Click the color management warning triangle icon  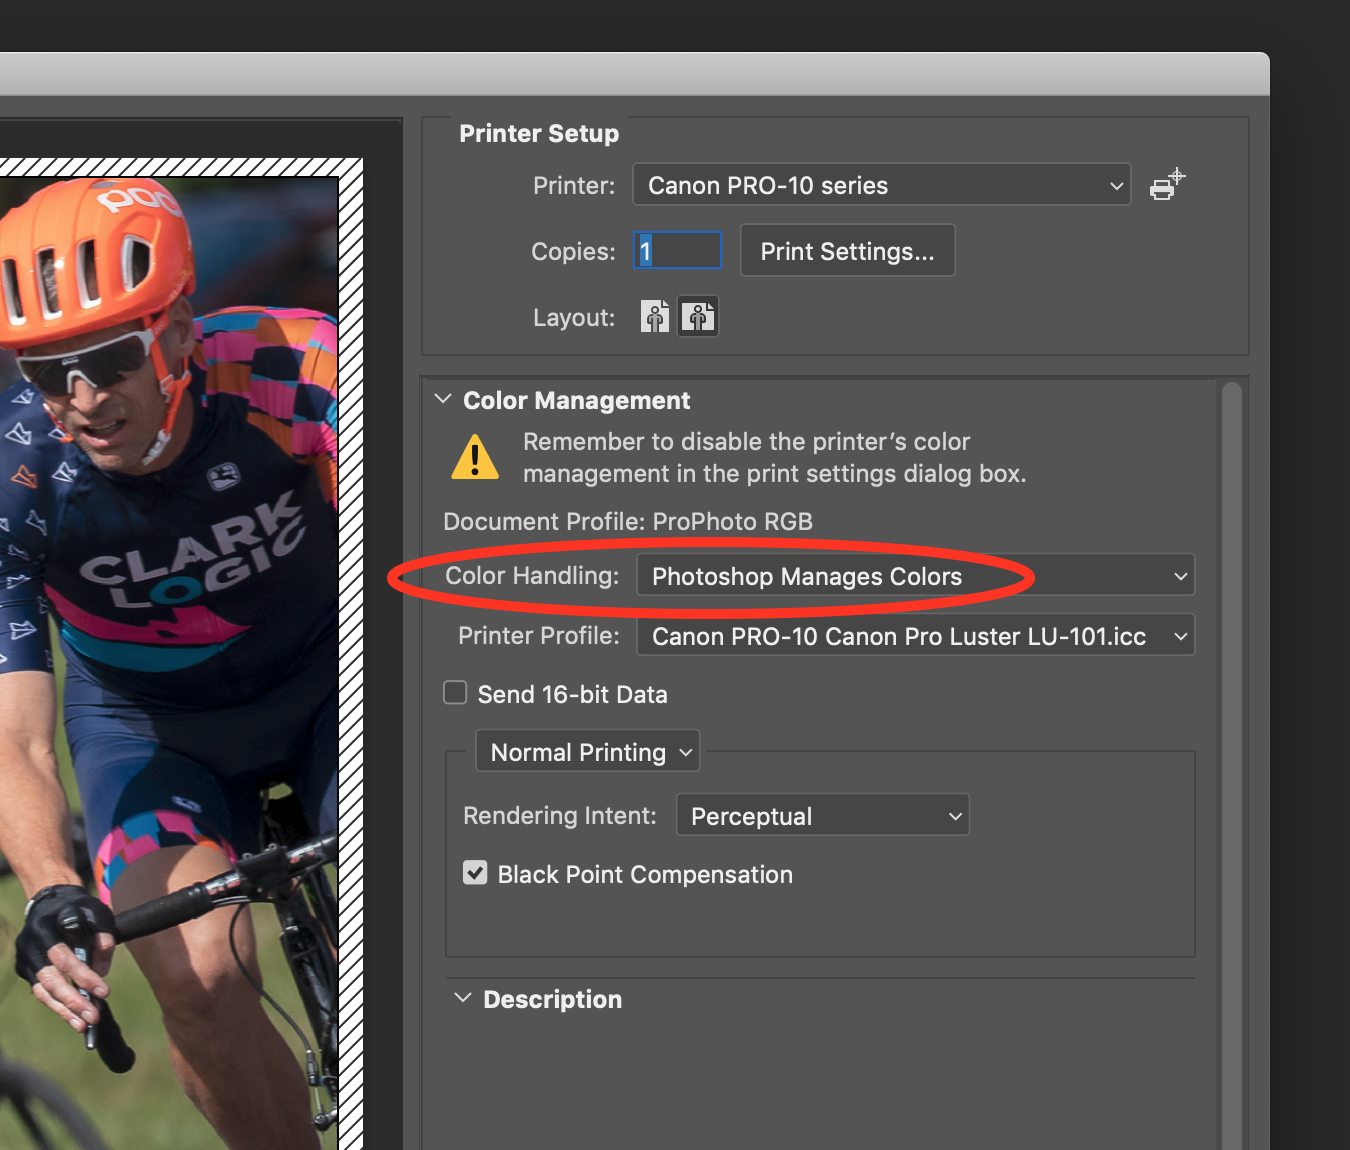(474, 457)
